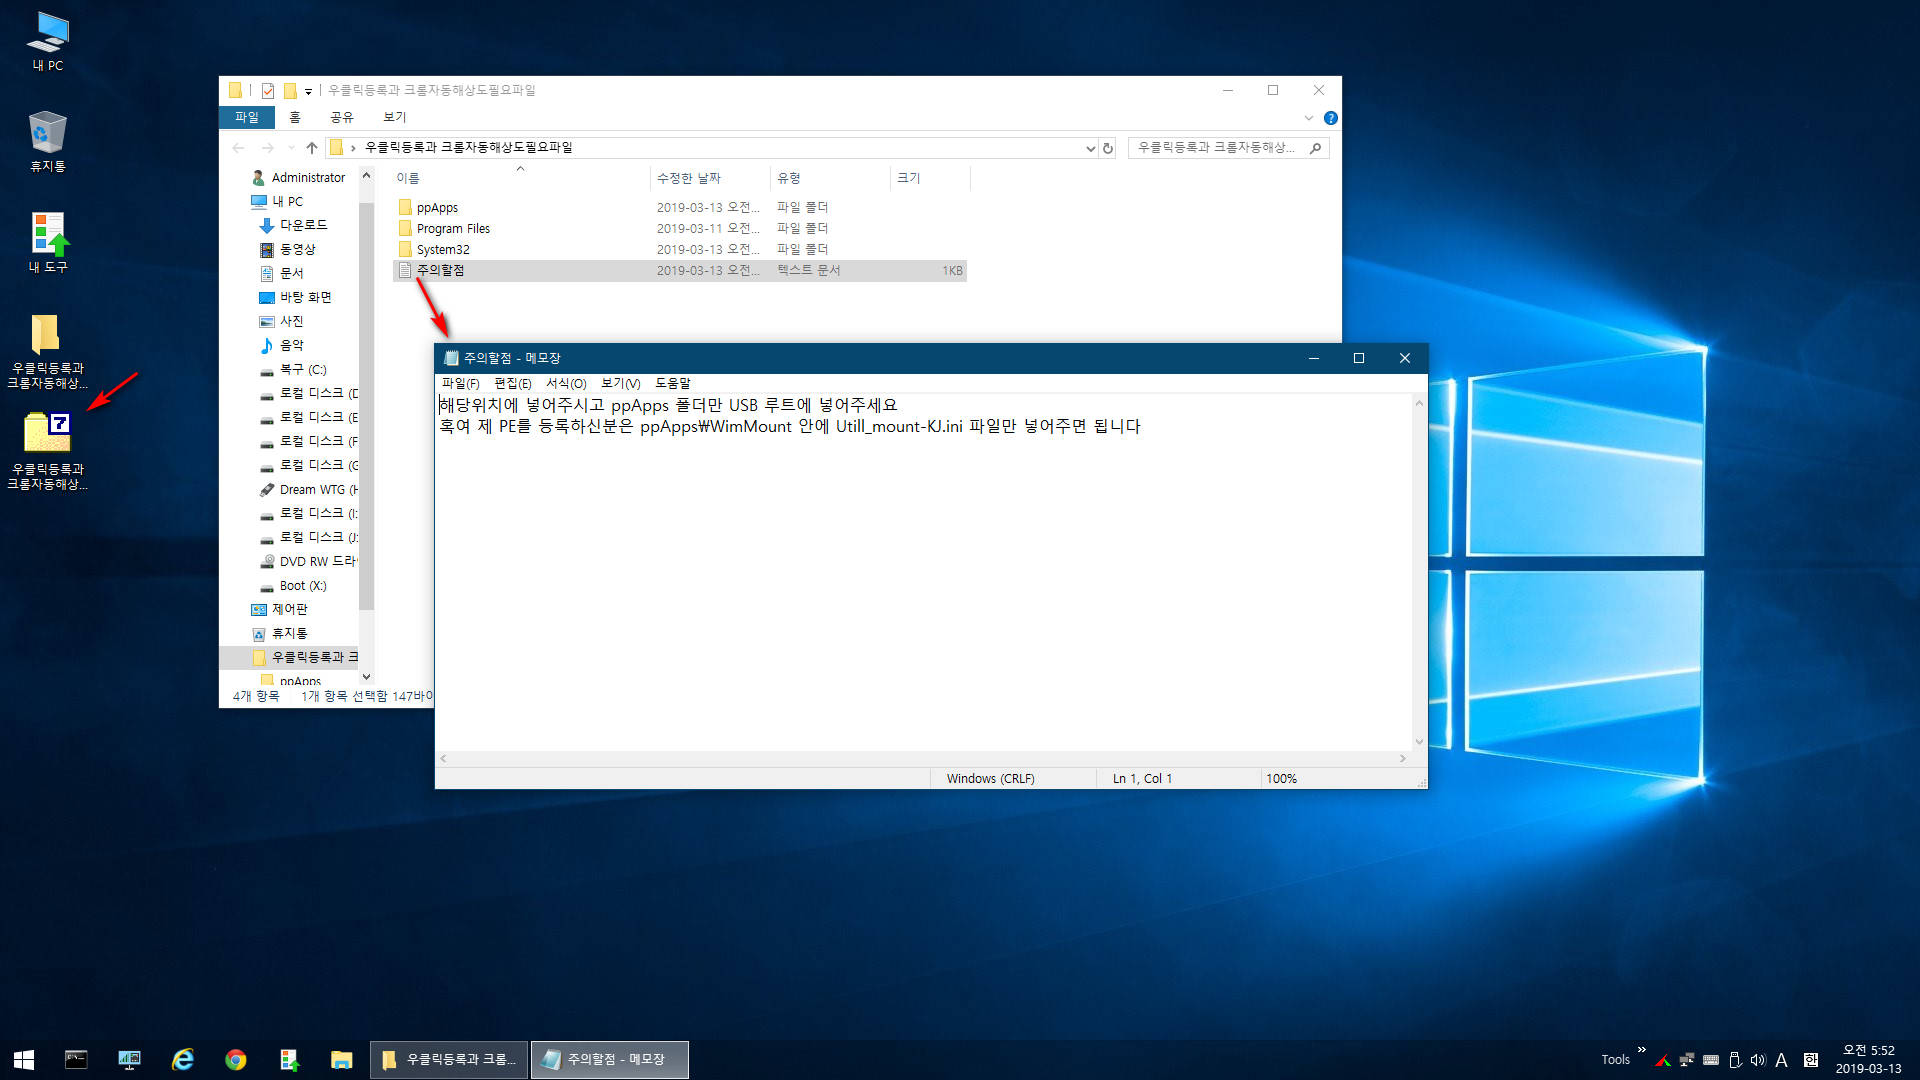
Task: Click navigation pane scroll down arrow
Action: pyautogui.click(x=366, y=677)
